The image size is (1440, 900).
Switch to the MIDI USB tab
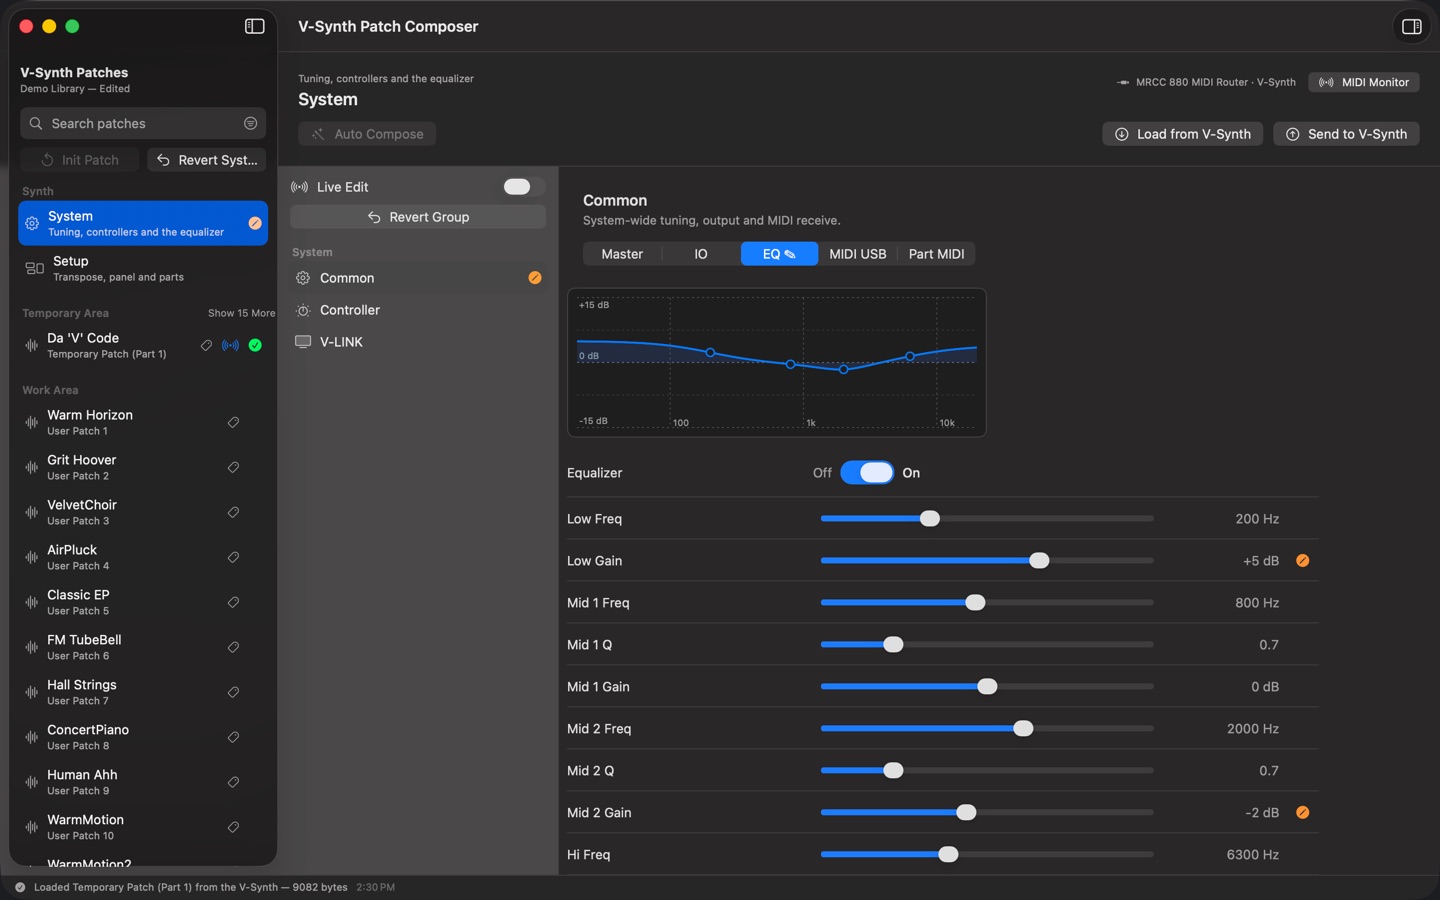click(x=857, y=254)
